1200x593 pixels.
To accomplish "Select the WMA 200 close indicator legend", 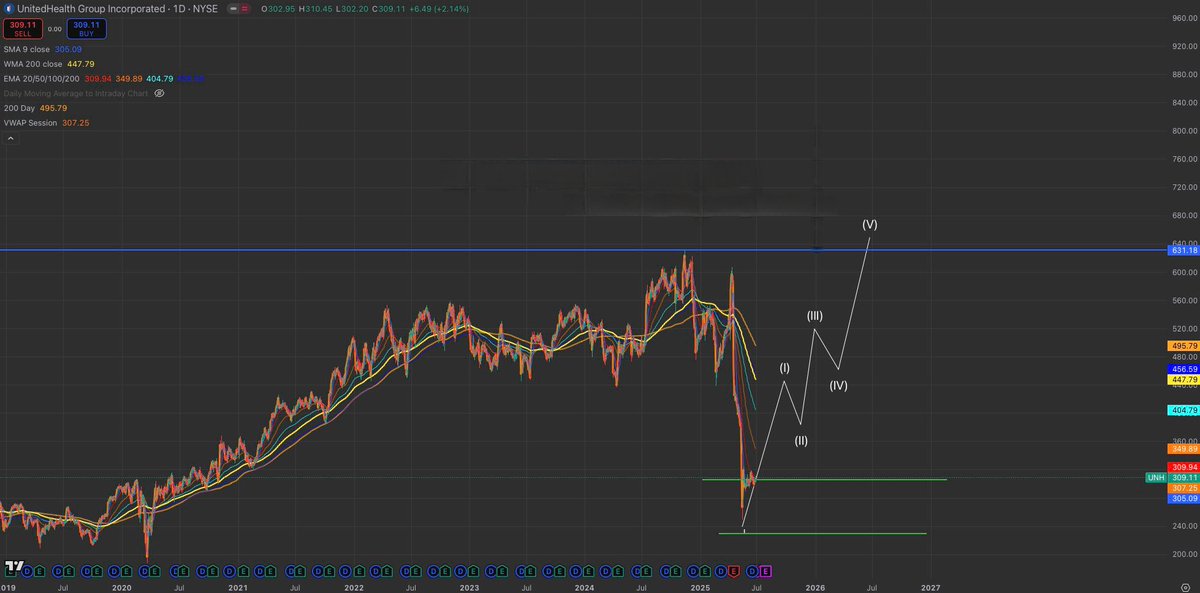I will 50,65.
